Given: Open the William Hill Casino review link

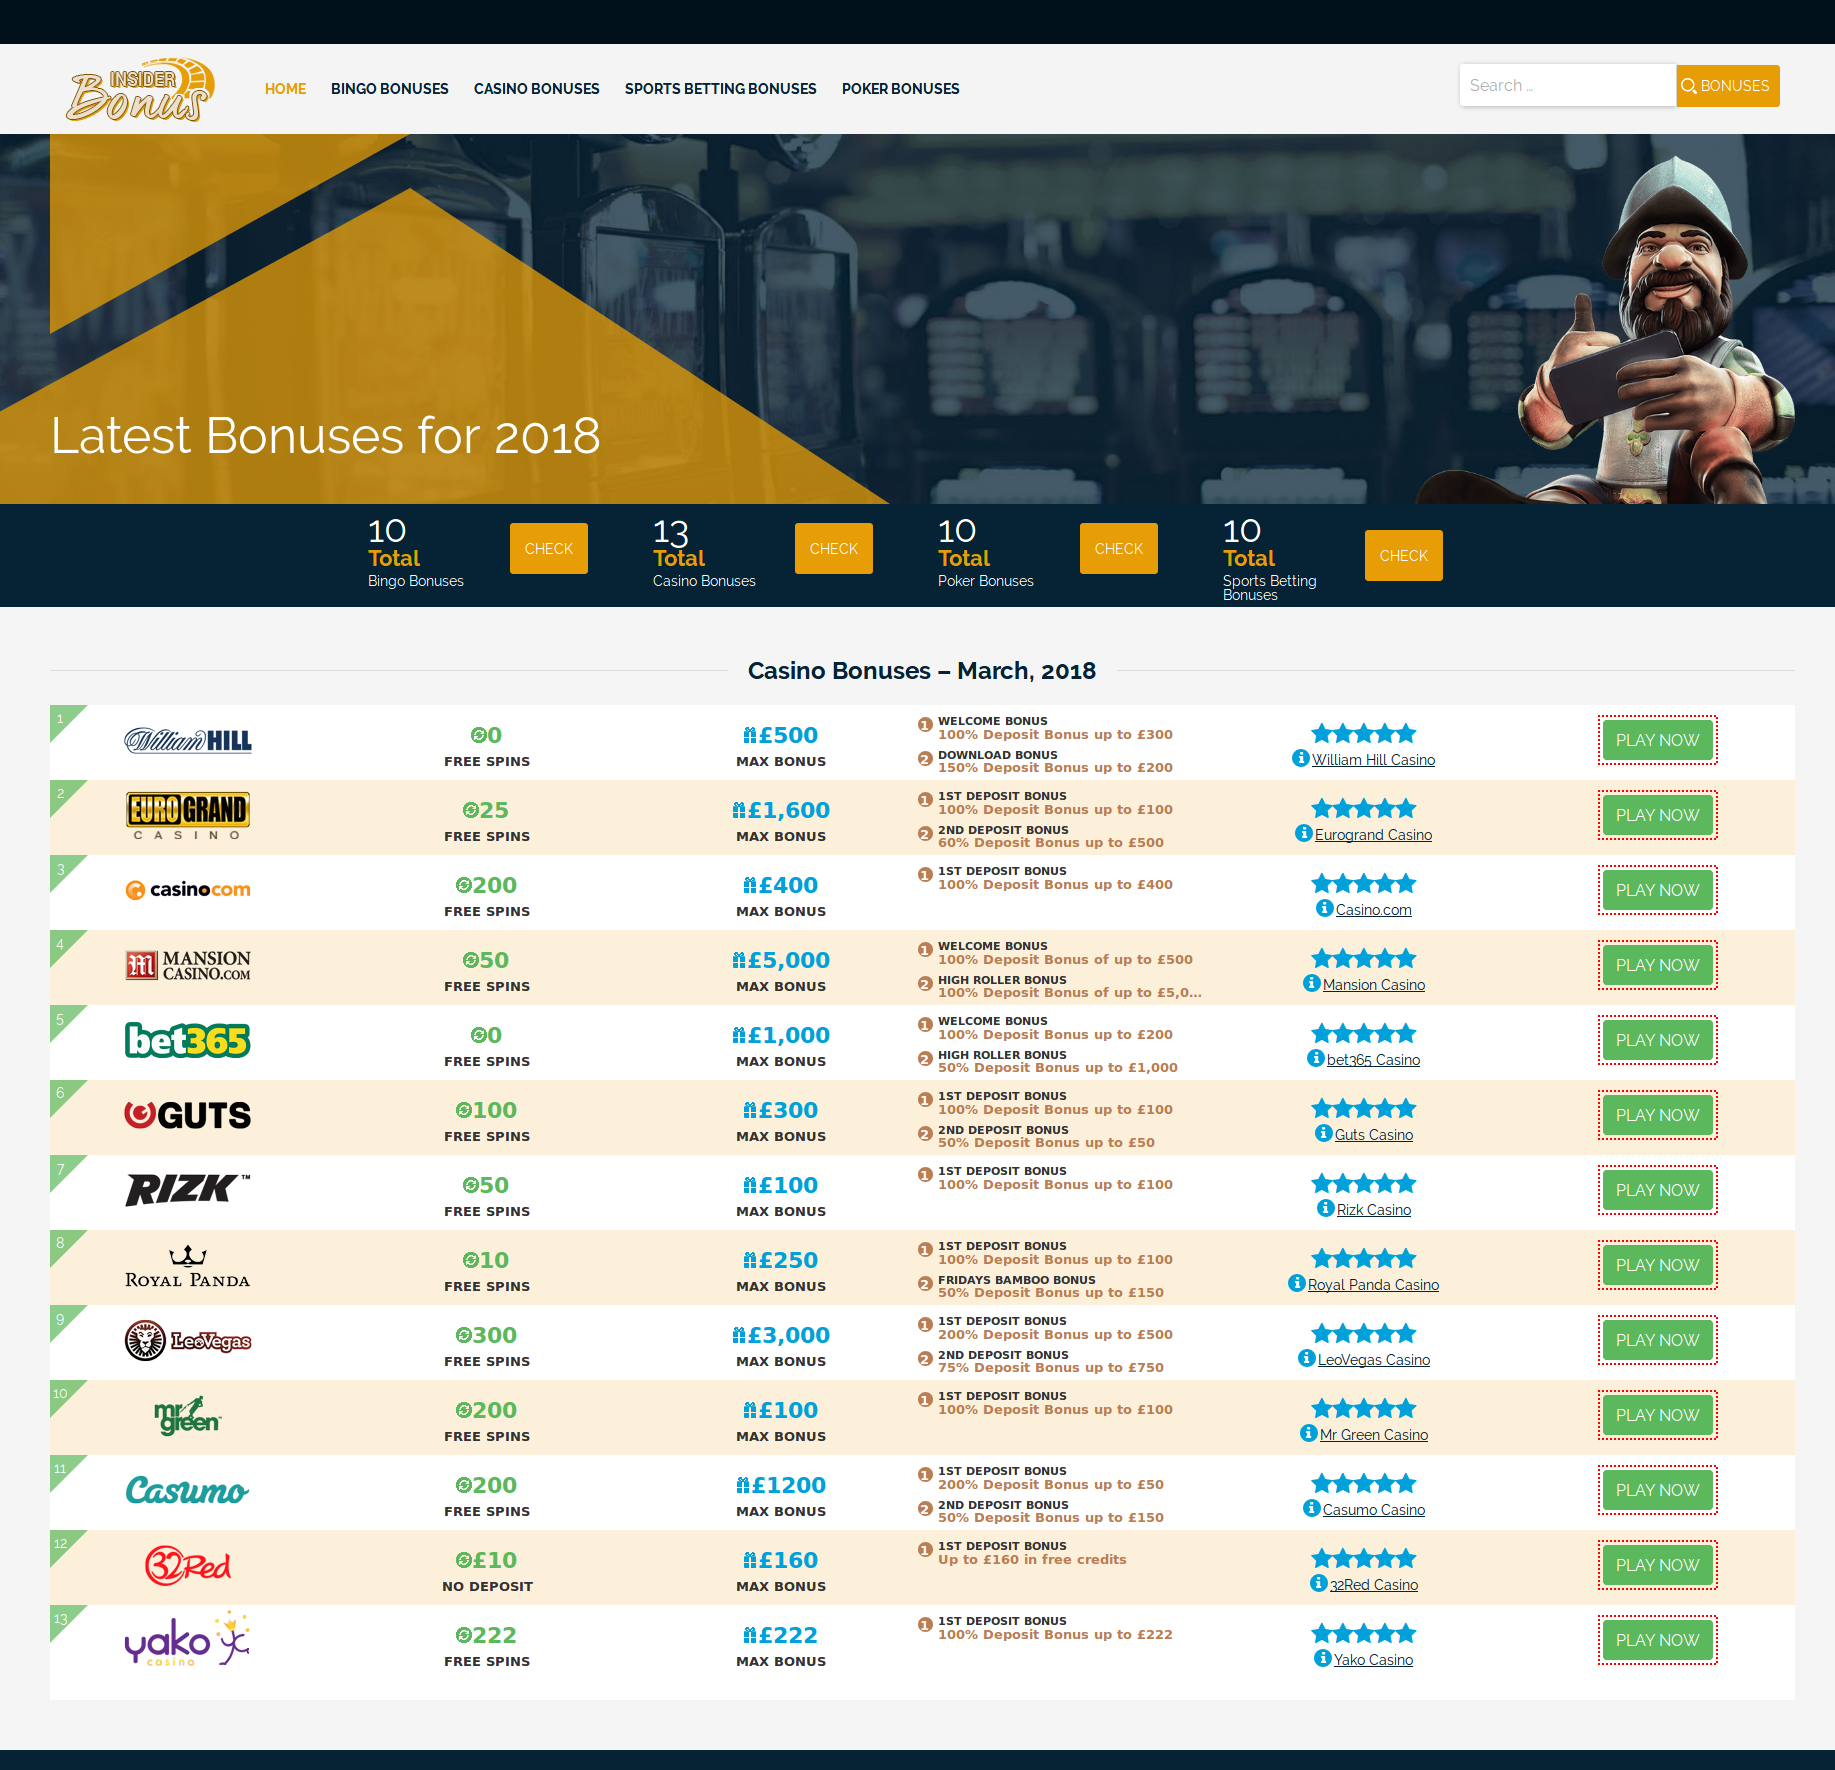Looking at the screenshot, I should [x=1374, y=760].
